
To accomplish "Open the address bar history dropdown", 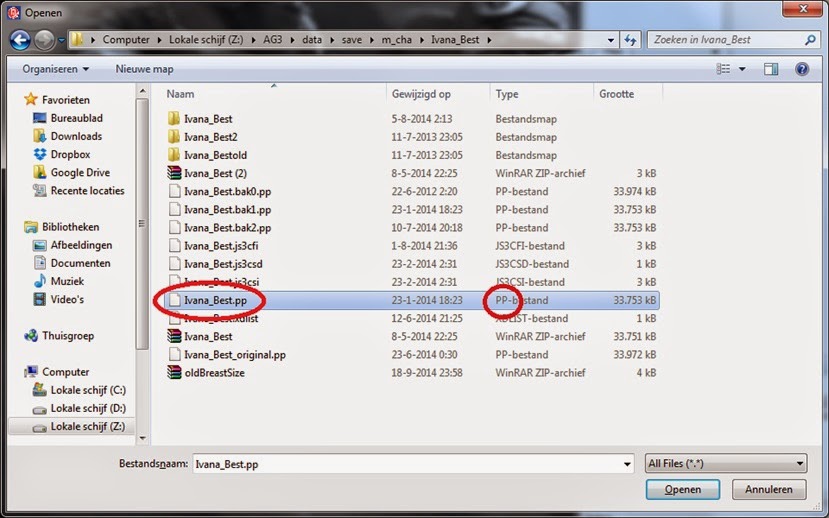I will point(611,40).
